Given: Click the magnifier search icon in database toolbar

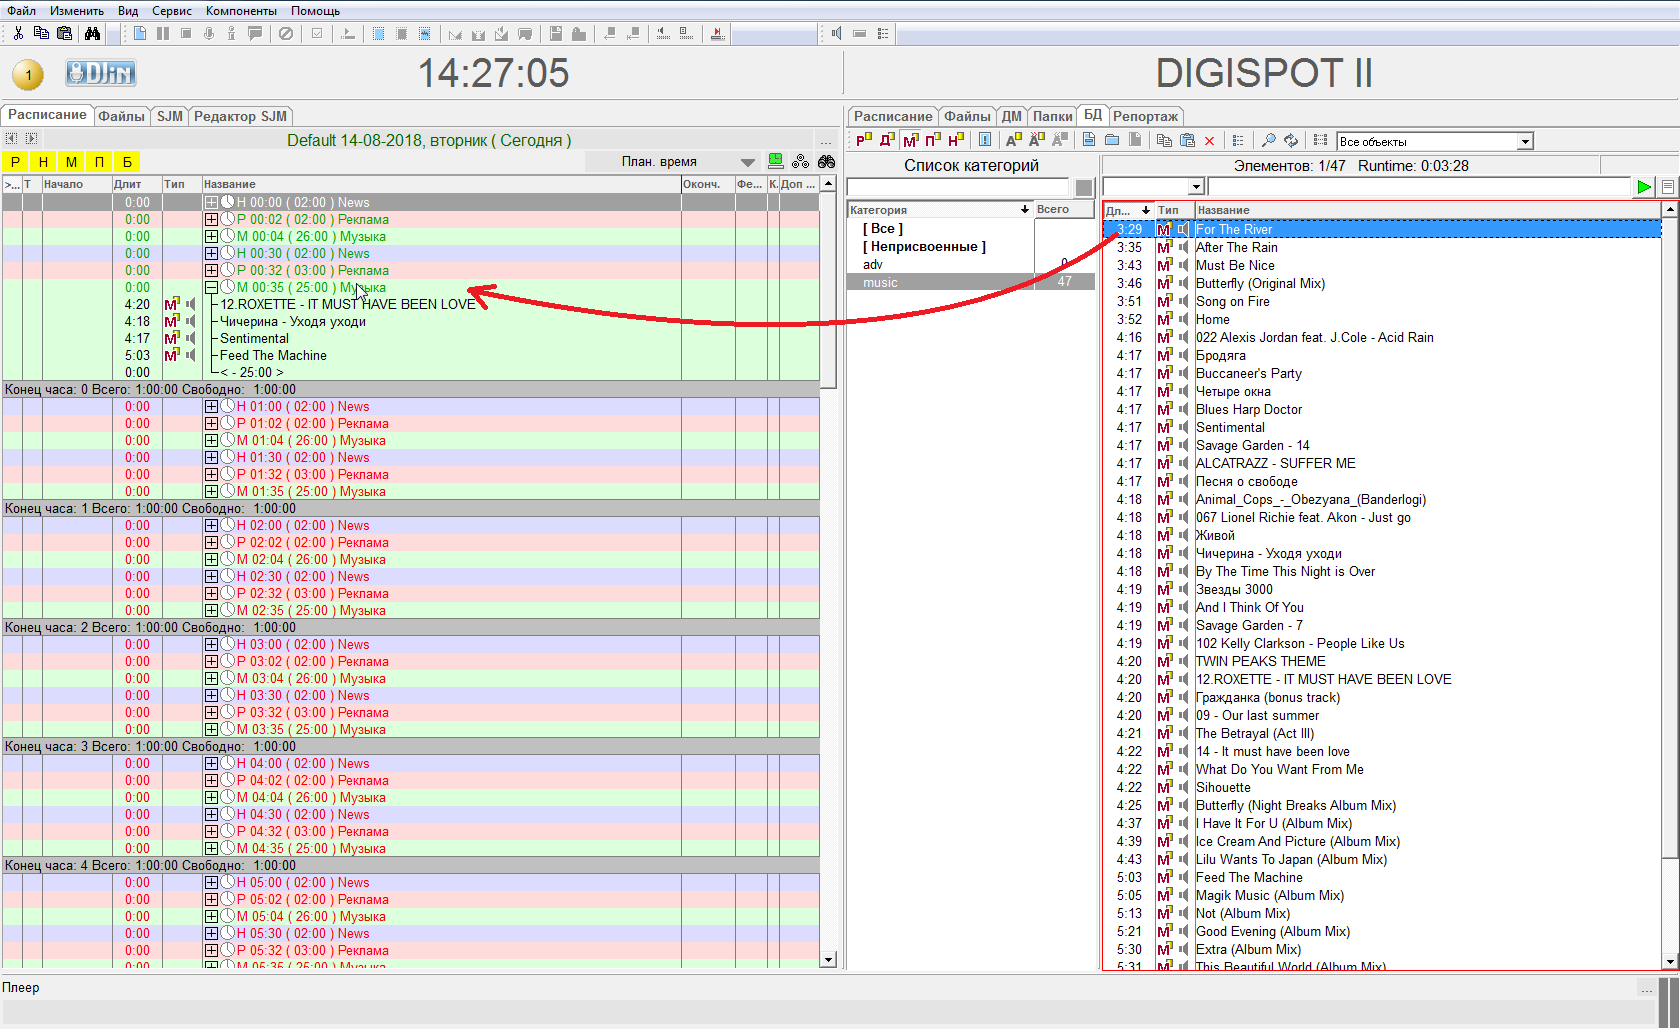Looking at the screenshot, I should tap(1268, 141).
